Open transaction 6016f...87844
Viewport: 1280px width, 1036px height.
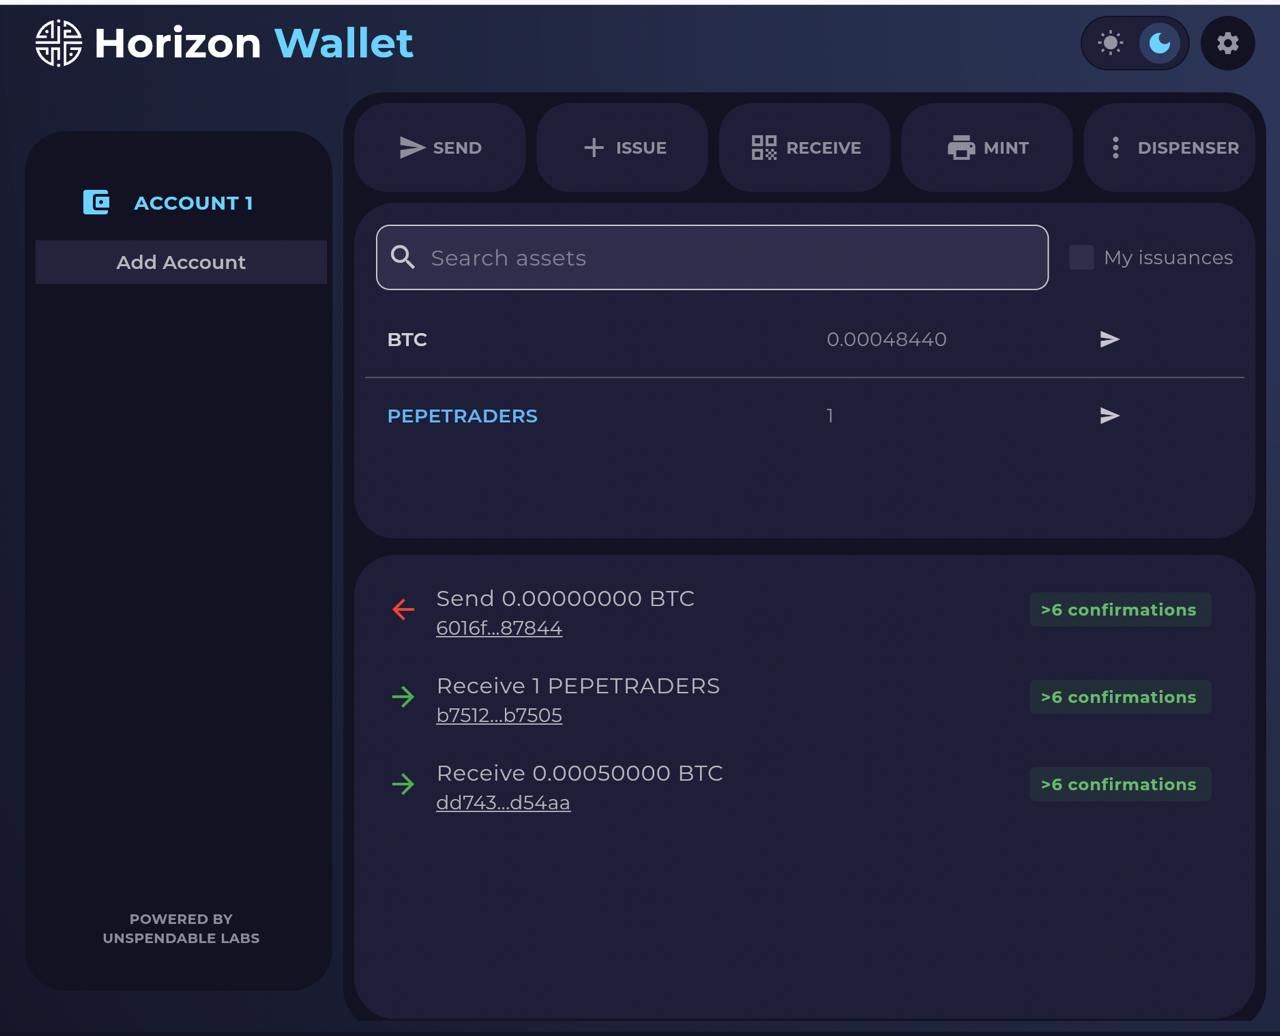499,628
